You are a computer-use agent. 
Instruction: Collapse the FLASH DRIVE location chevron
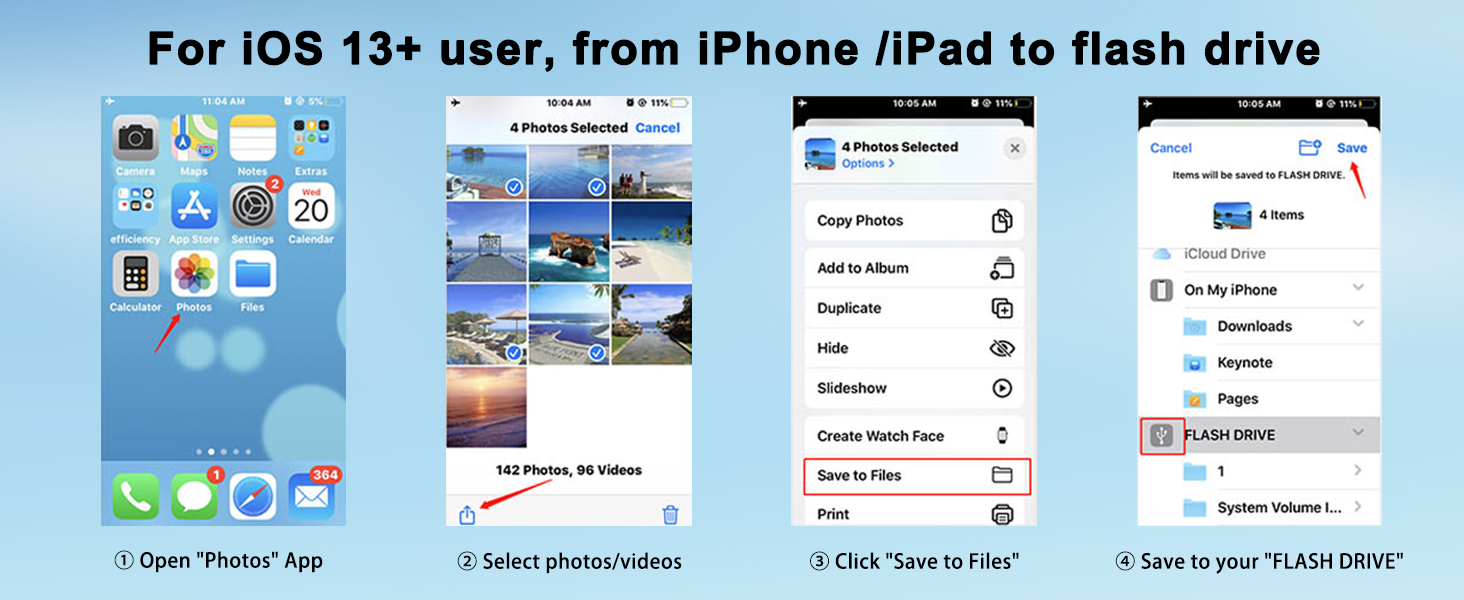pos(1358,433)
